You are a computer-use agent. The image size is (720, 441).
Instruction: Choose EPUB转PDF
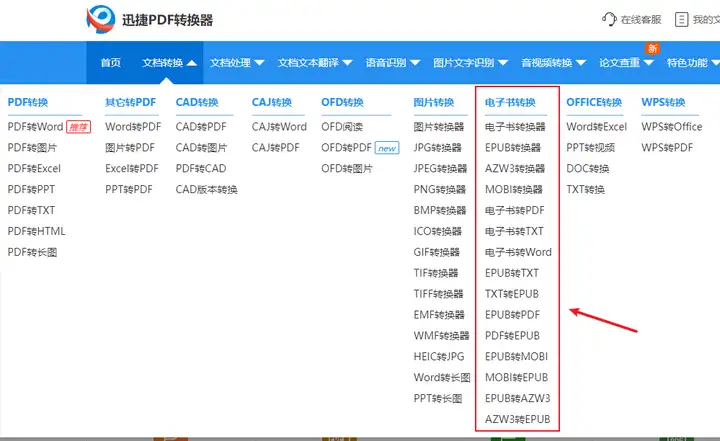(512, 315)
